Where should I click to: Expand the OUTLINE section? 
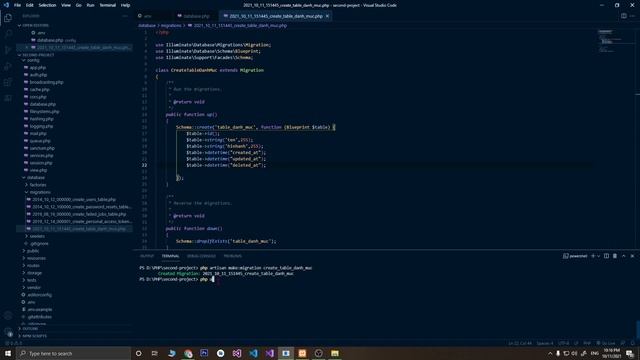(x=30, y=329)
